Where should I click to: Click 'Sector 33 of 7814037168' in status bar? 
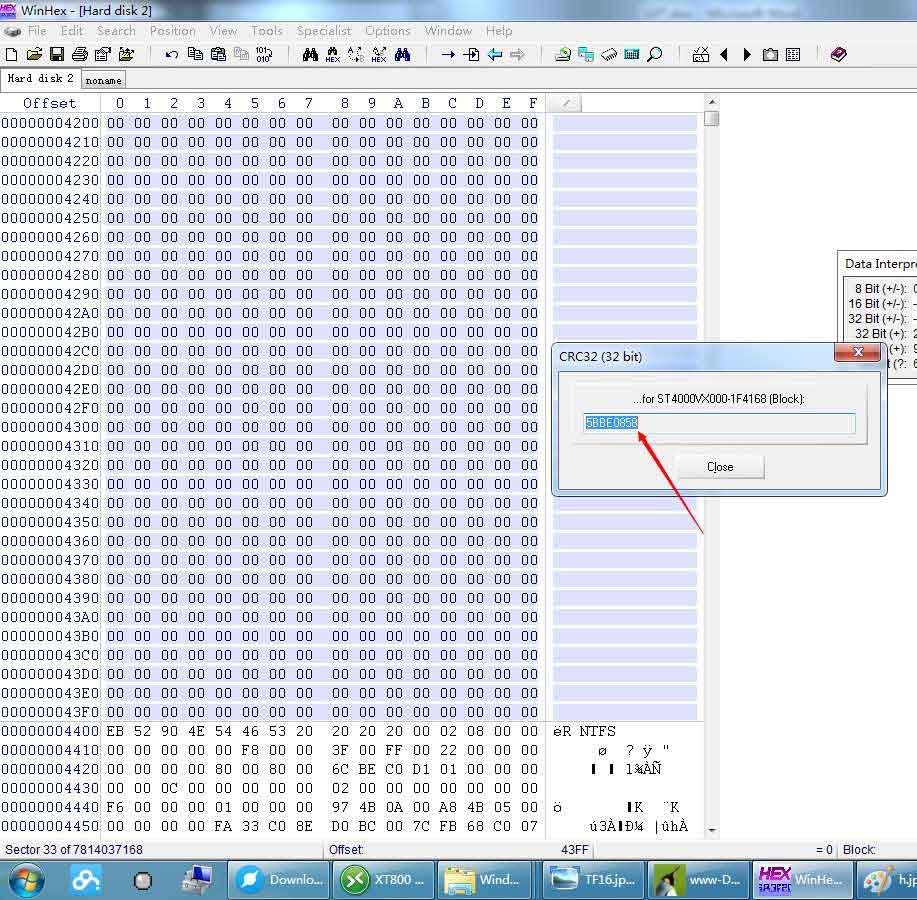pos(74,850)
